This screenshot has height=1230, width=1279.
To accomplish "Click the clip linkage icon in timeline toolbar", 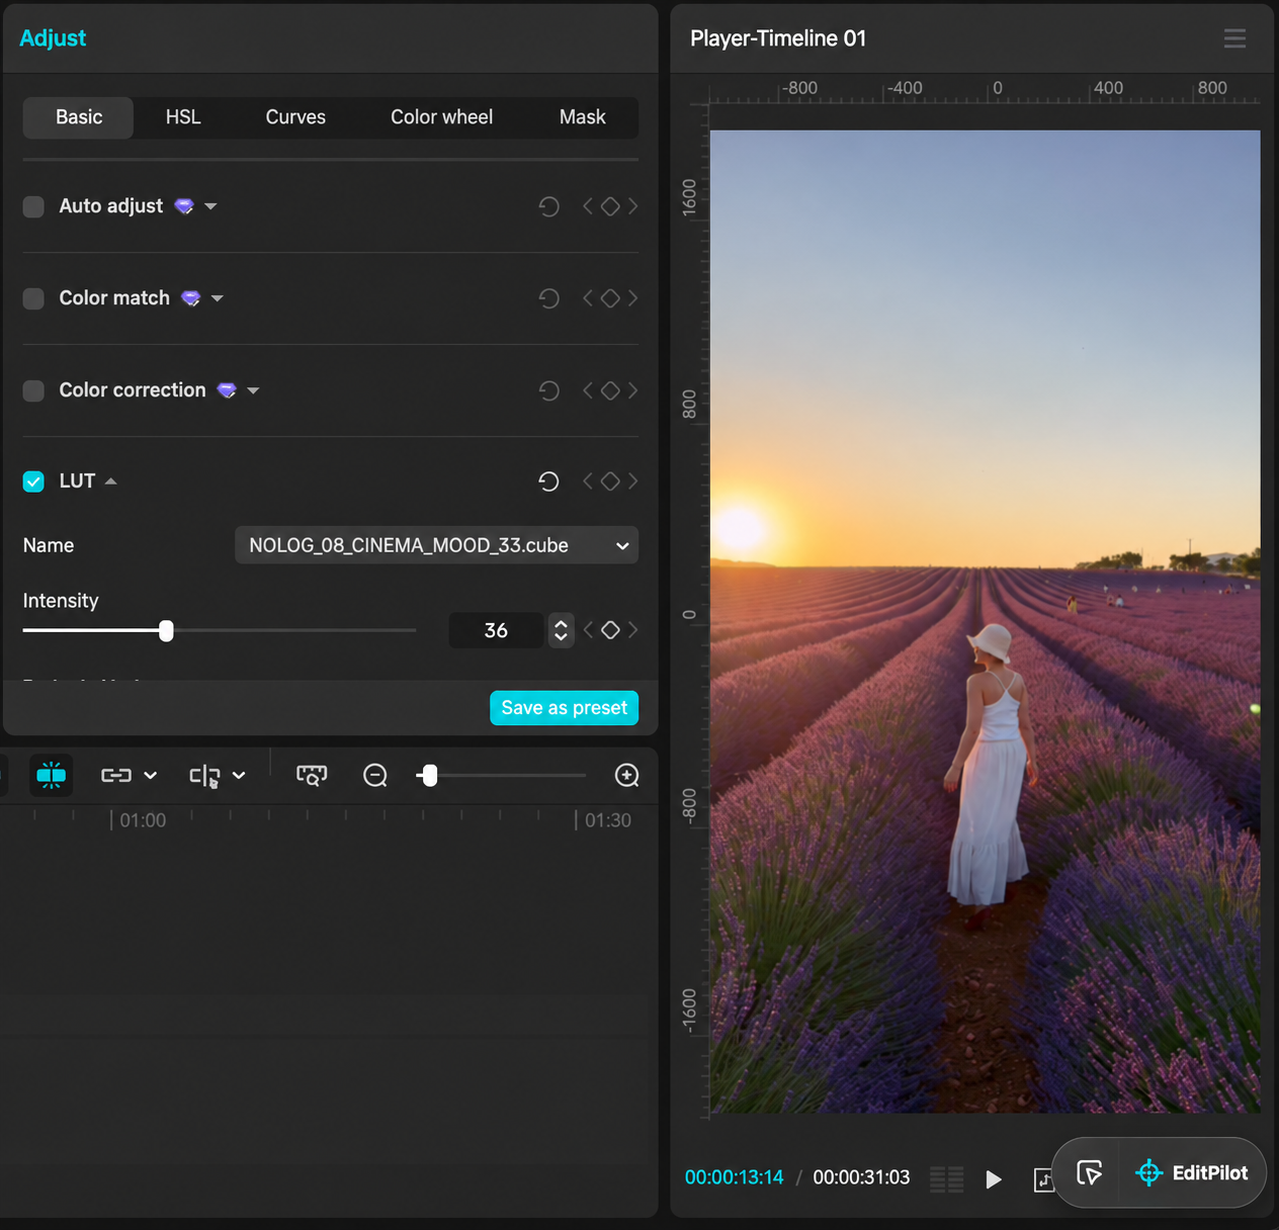I will click(x=116, y=775).
